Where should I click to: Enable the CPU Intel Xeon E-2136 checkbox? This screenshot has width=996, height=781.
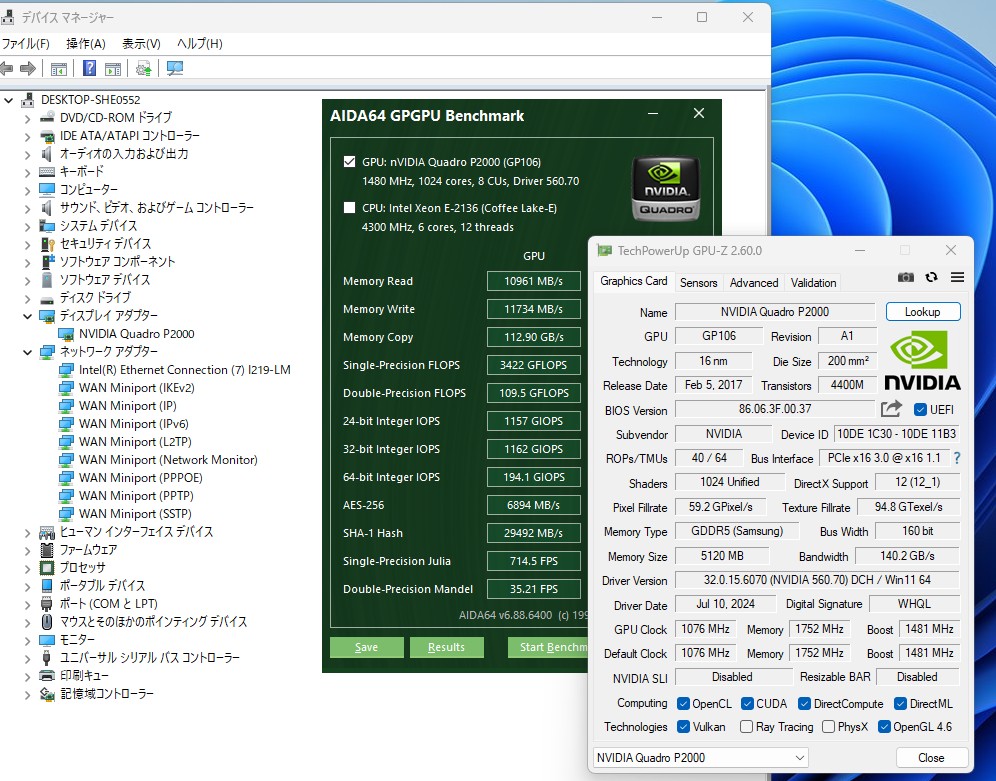[349, 208]
